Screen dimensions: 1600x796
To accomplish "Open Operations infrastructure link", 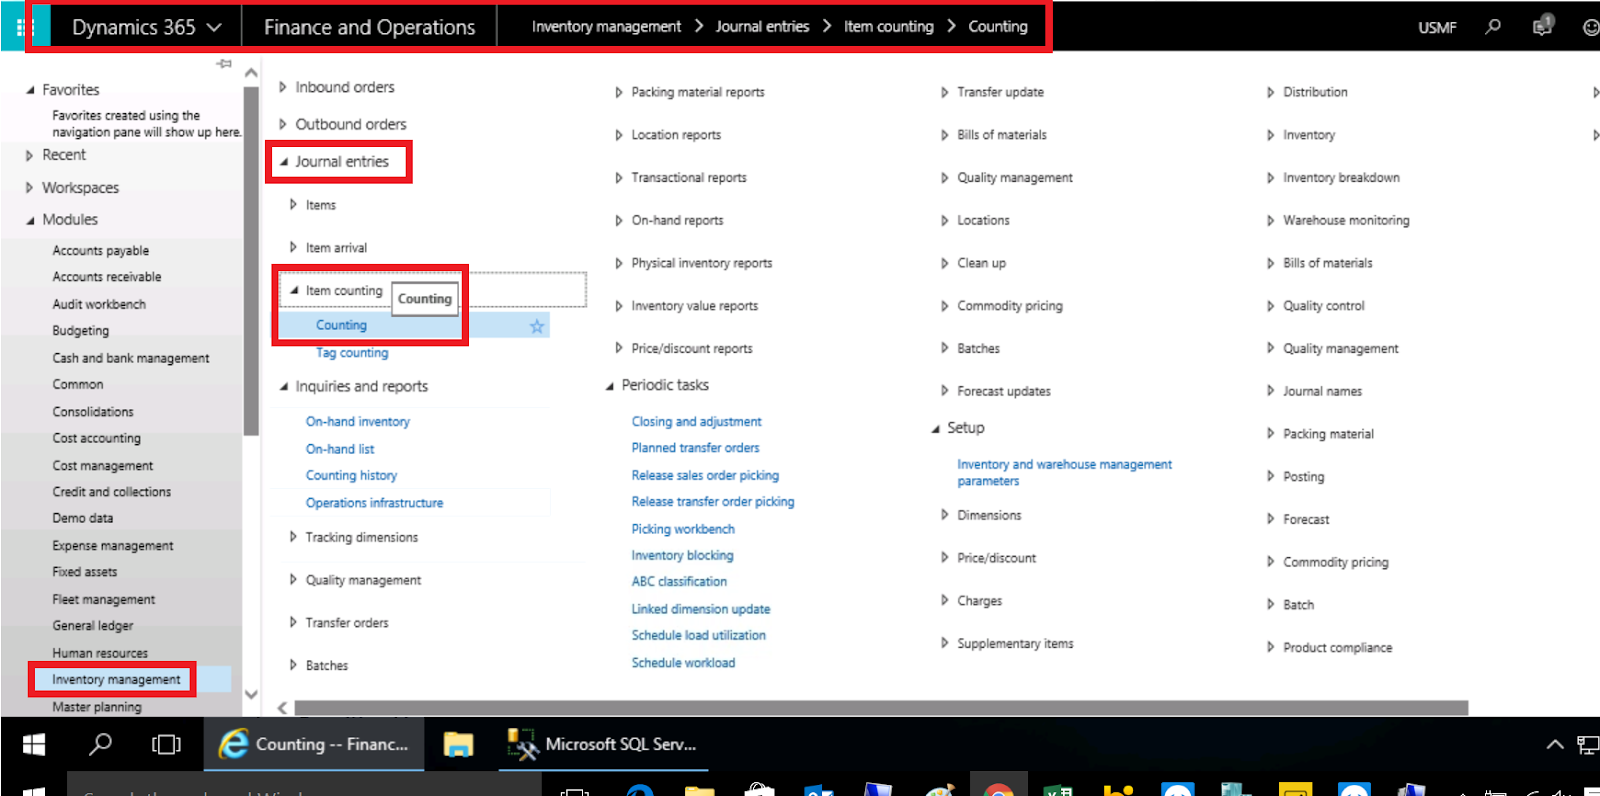I will tap(374, 503).
